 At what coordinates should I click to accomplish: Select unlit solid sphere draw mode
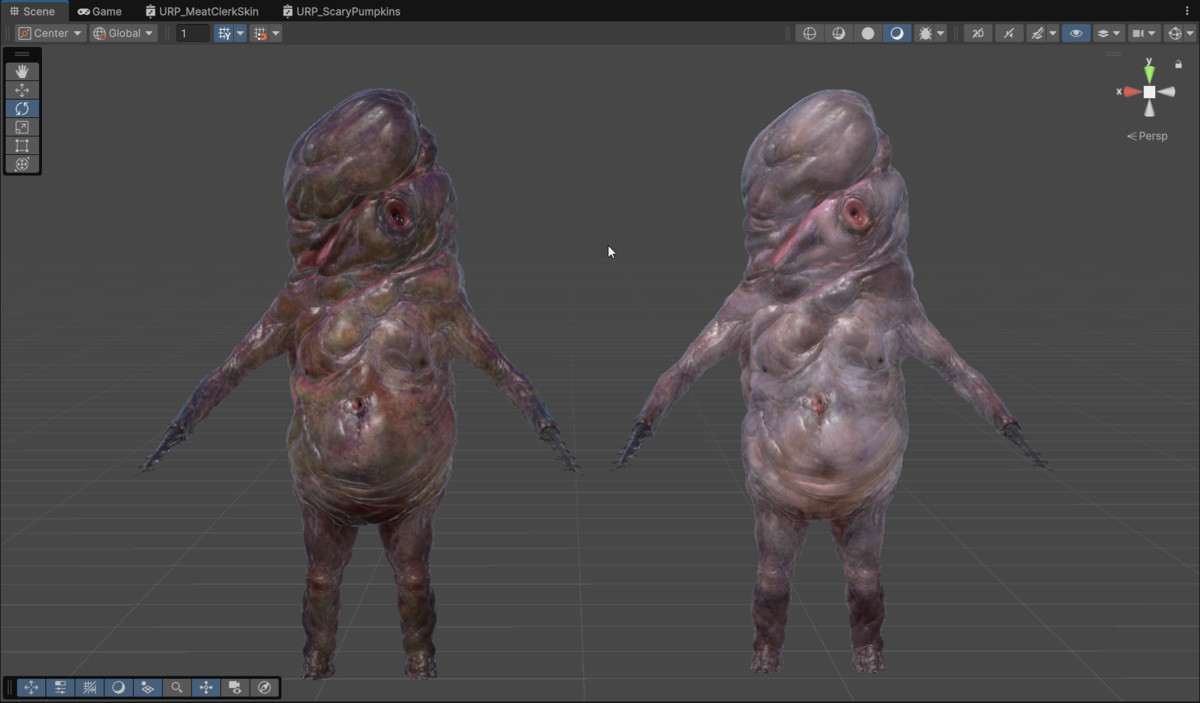tap(867, 33)
